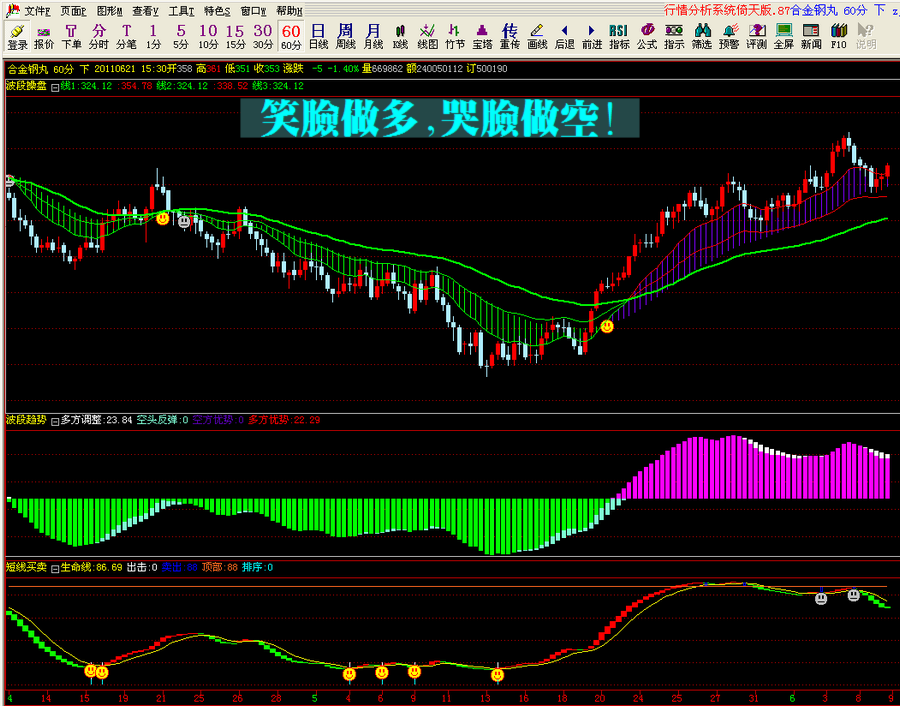Open the RSI 指标 indicators icon

pos(619,37)
